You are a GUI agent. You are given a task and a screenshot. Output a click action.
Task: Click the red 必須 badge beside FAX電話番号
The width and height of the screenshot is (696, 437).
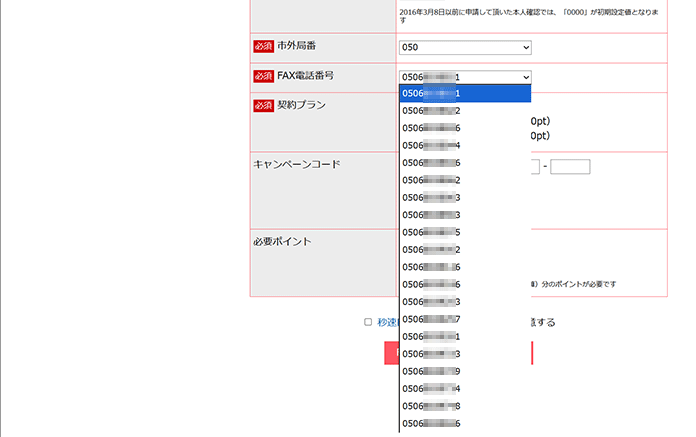coord(263,76)
